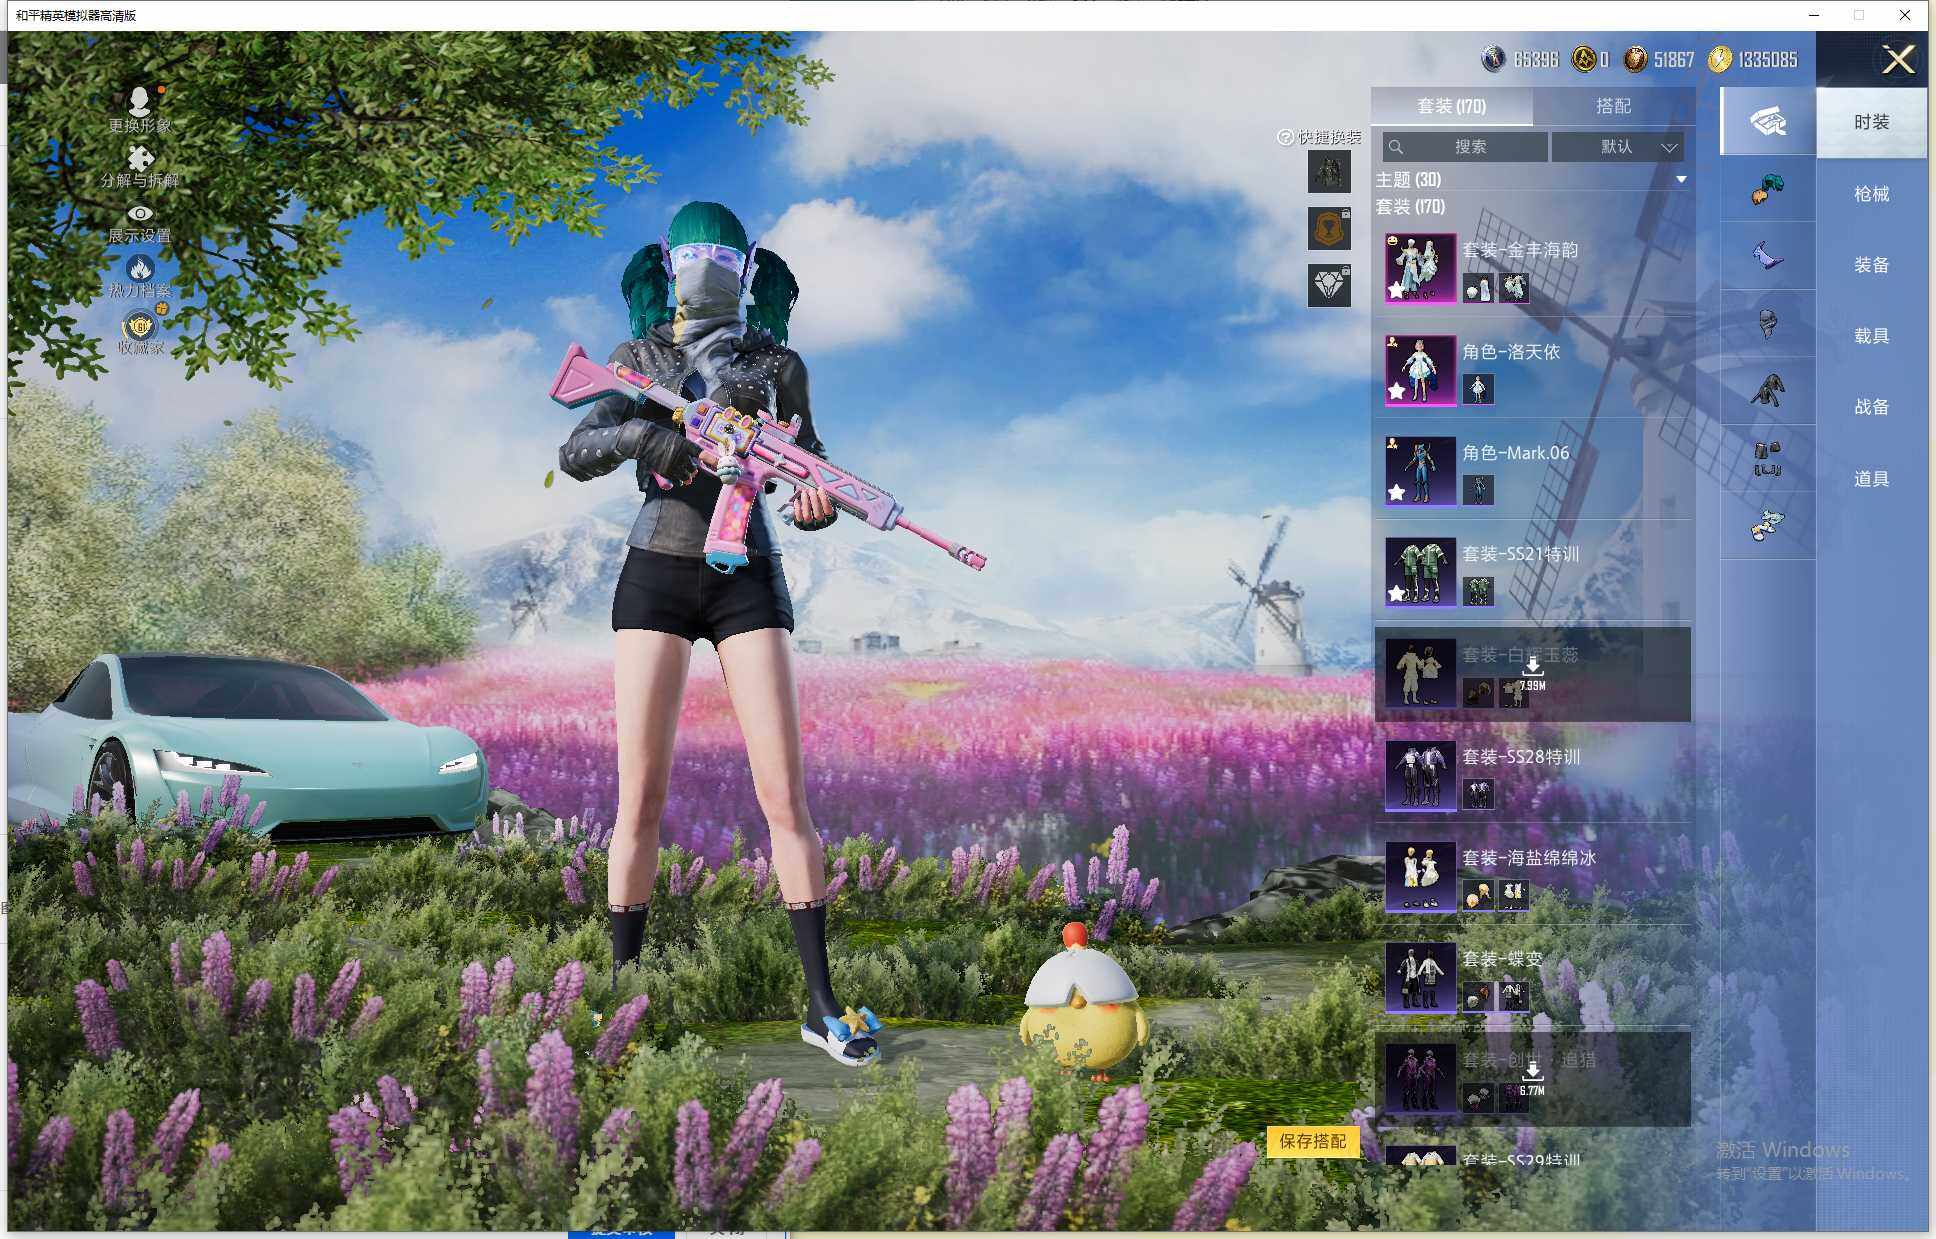Open the 枪械 weapons menu
1936x1239 pixels.
click(x=1870, y=194)
